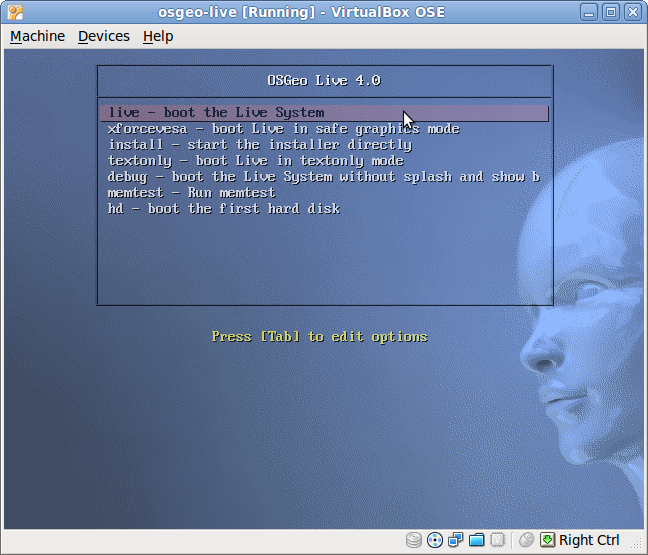Click the network adapter status icon
Image resolution: width=648 pixels, height=555 pixels.
tap(456, 540)
